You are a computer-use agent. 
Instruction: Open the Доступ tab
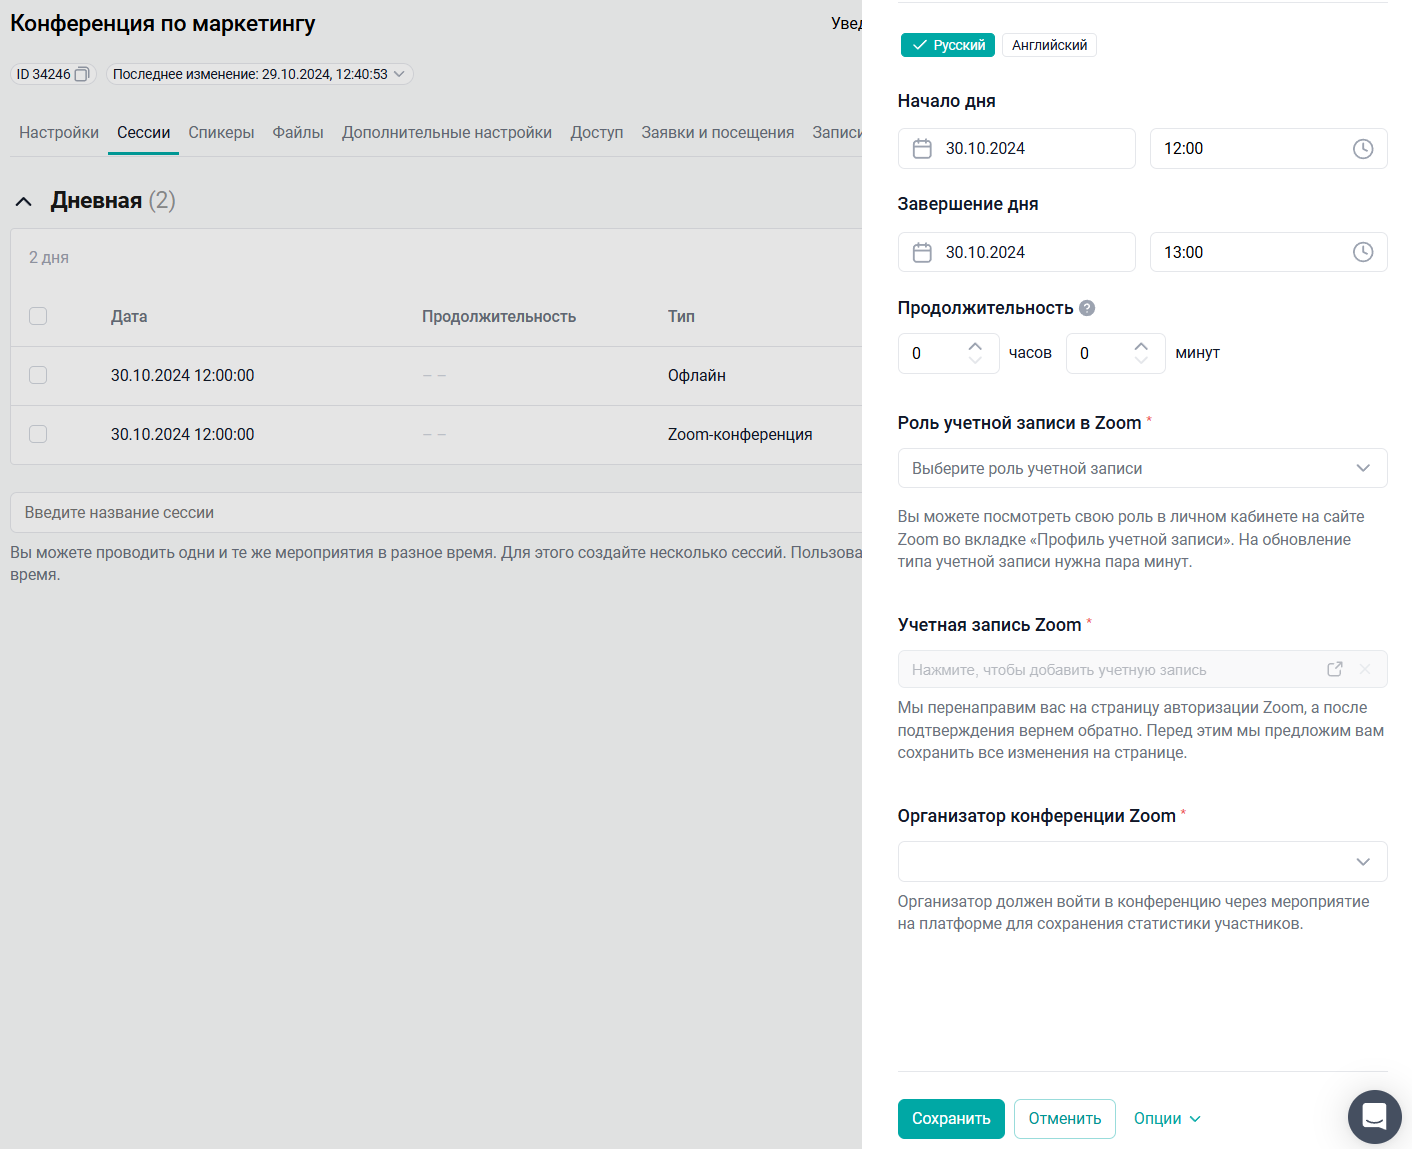click(596, 133)
